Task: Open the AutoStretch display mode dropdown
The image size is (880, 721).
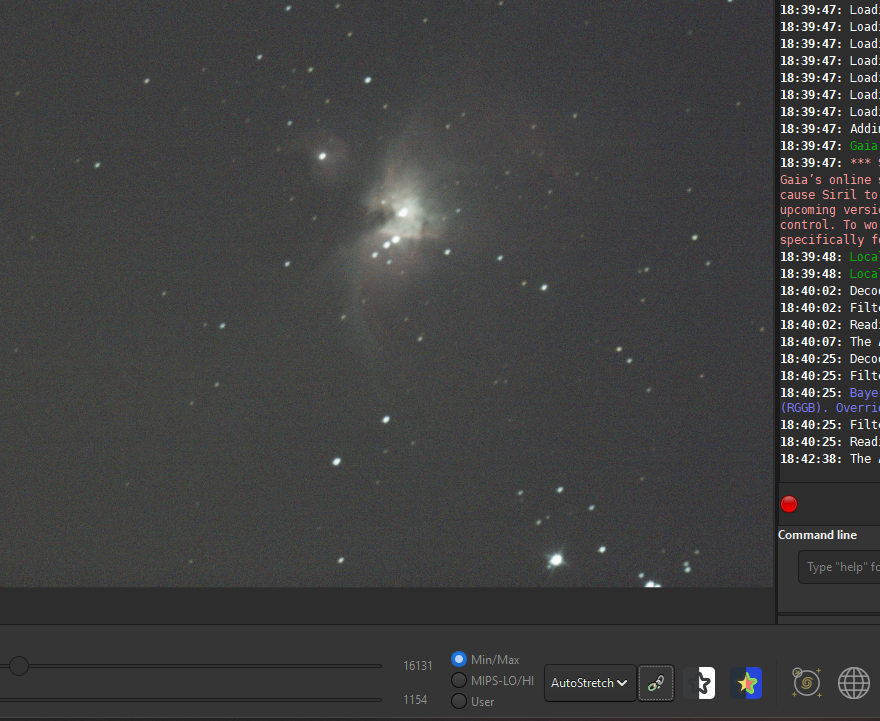Action: click(x=589, y=683)
